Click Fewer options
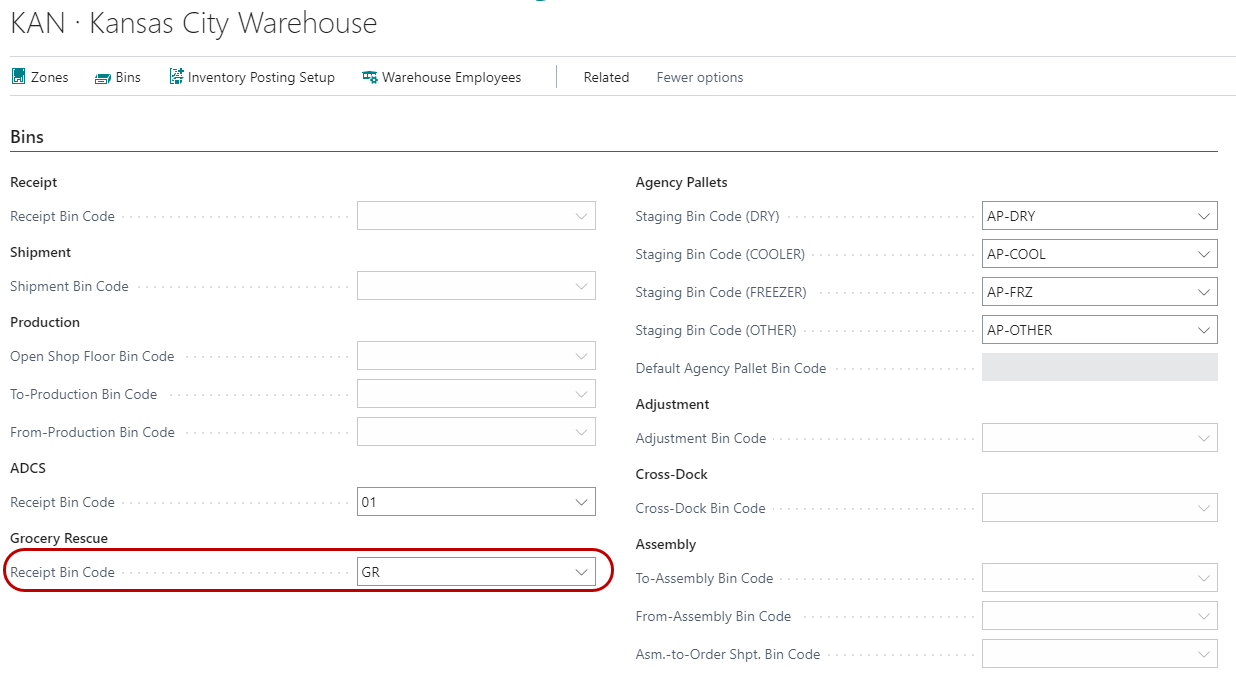The image size is (1236, 676). 699,77
